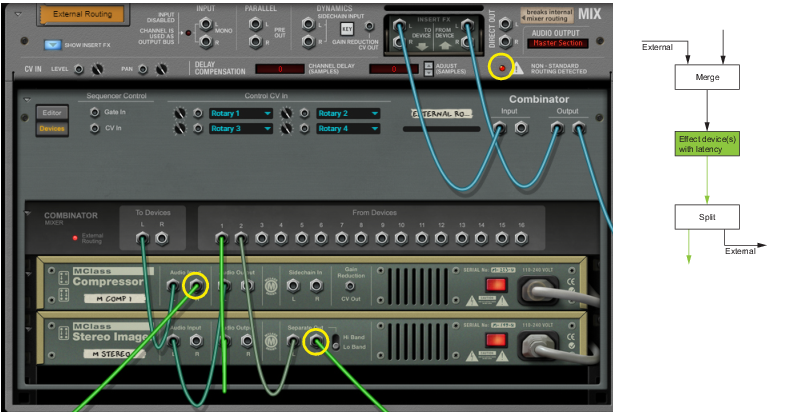Adjust the CV In Pan trim knob
Viewport: 801px width, 412px height.
pyautogui.click(x=161, y=69)
